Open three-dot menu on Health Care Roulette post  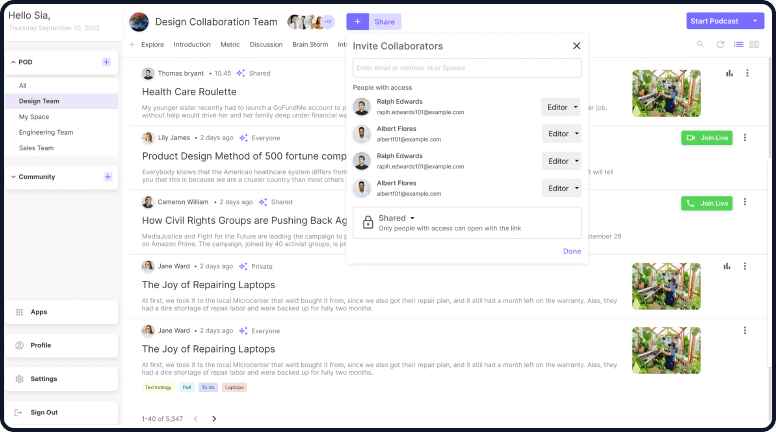click(746, 73)
